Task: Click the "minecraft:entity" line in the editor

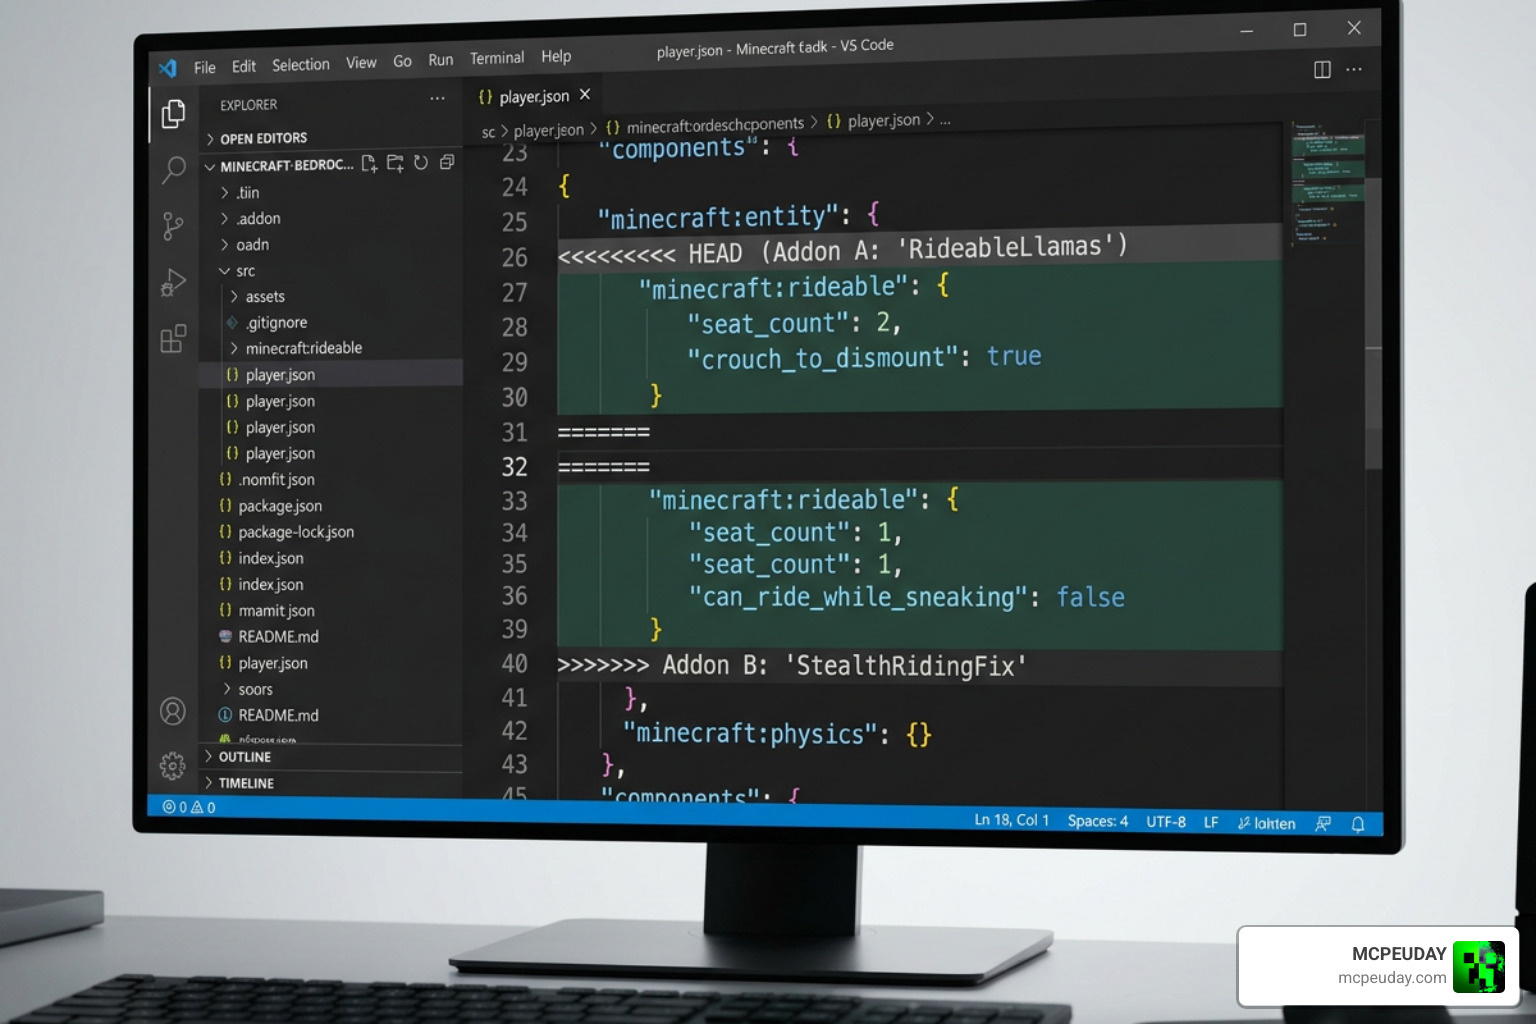Action: pyautogui.click(x=739, y=216)
